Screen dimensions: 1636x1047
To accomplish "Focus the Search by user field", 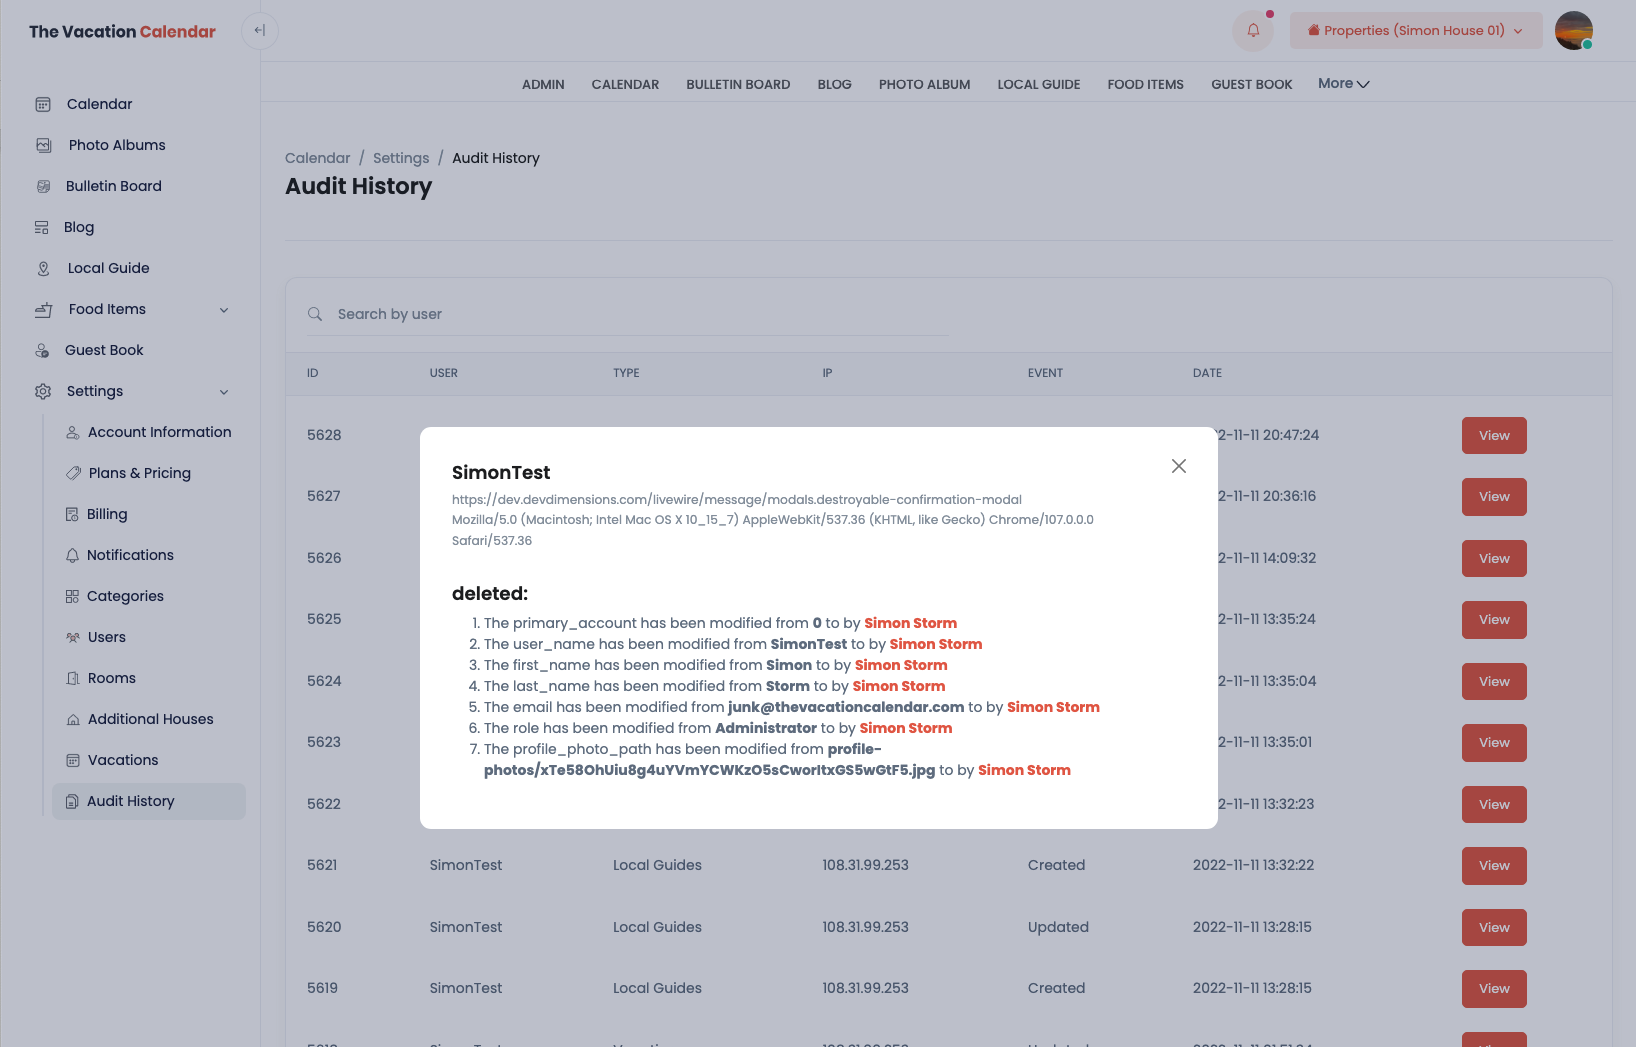I will tap(640, 314).
